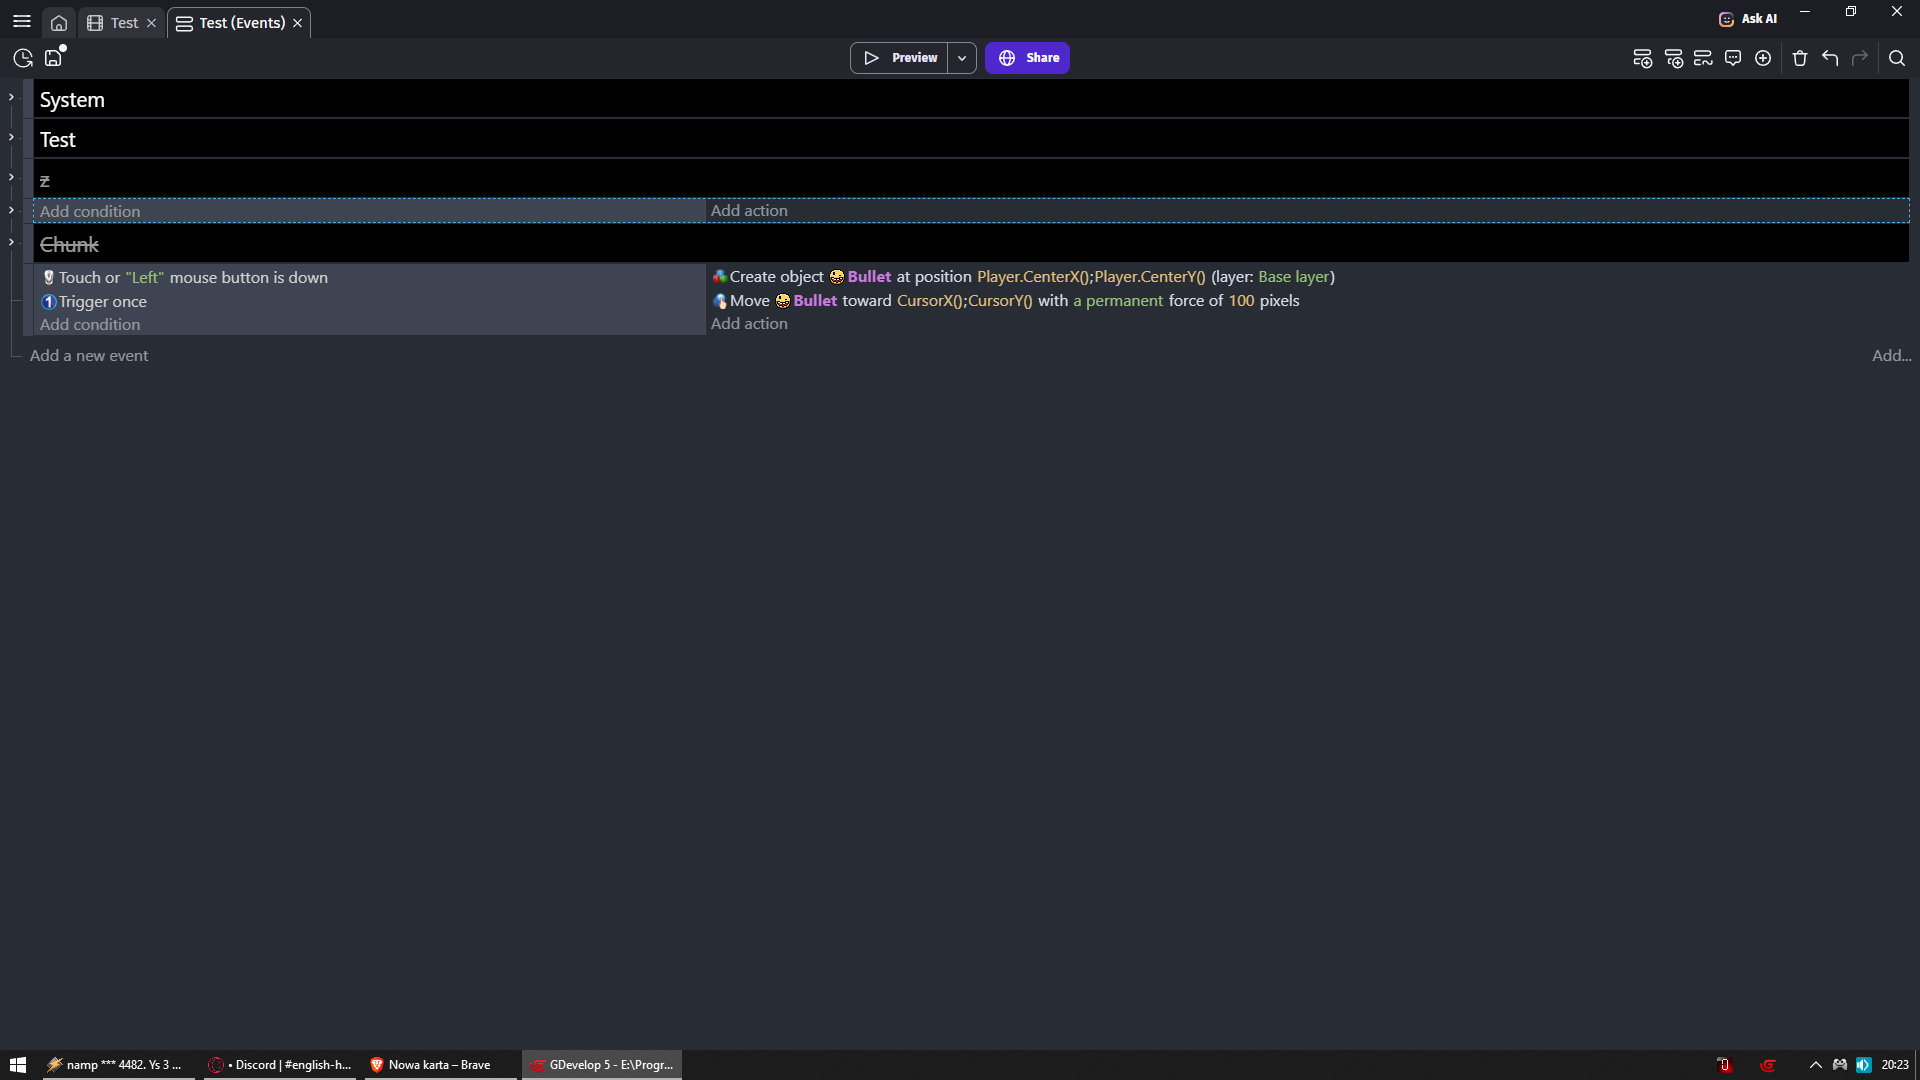Viewport: 1920px width, 1080px height.
Task: Click the Add sub-event toolbar icon
Action: pyautogui.click(x=1673, y=58)
